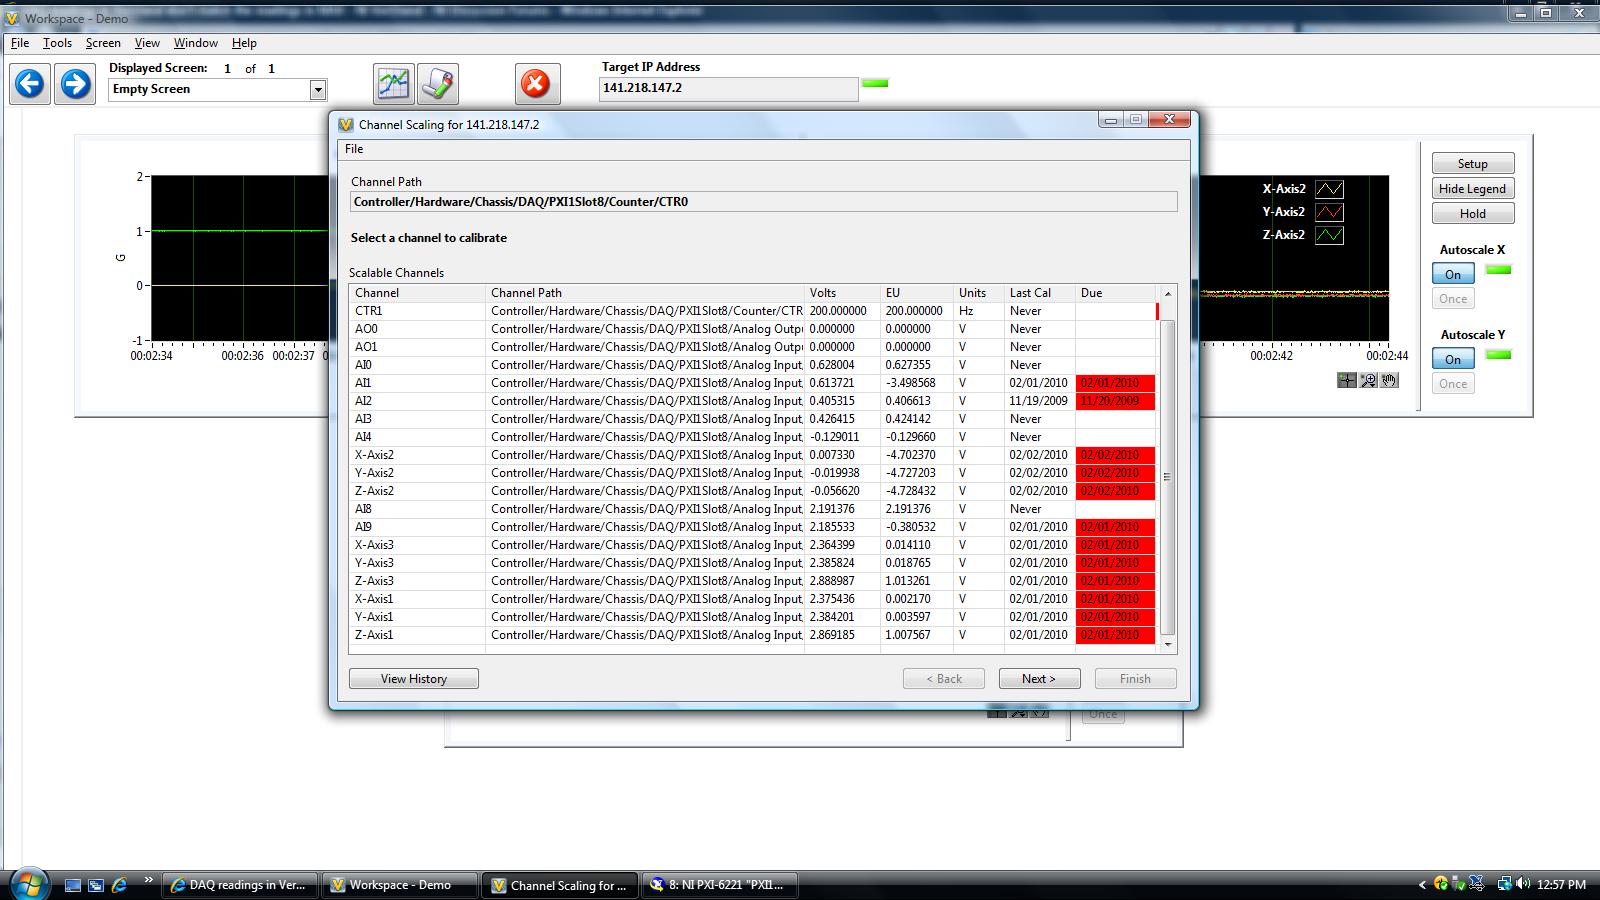Click the Next > button
The image size is (1600, 900).
click(x=1038, y=679)
